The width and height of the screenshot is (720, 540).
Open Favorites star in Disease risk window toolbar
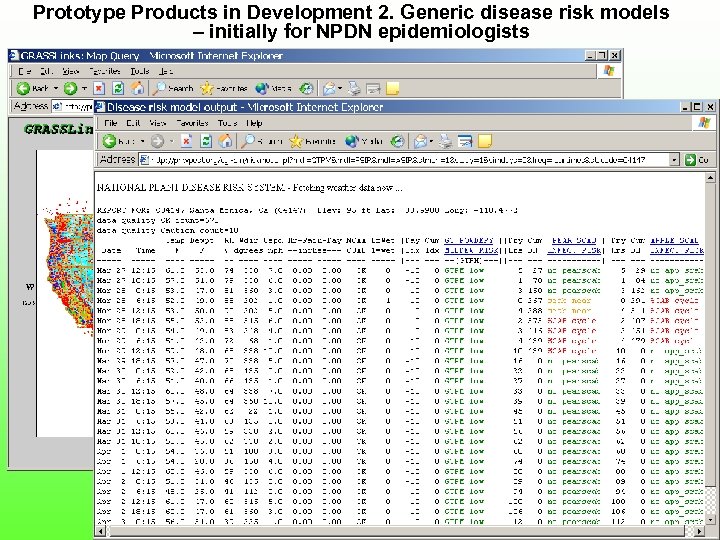coord(312,141)
